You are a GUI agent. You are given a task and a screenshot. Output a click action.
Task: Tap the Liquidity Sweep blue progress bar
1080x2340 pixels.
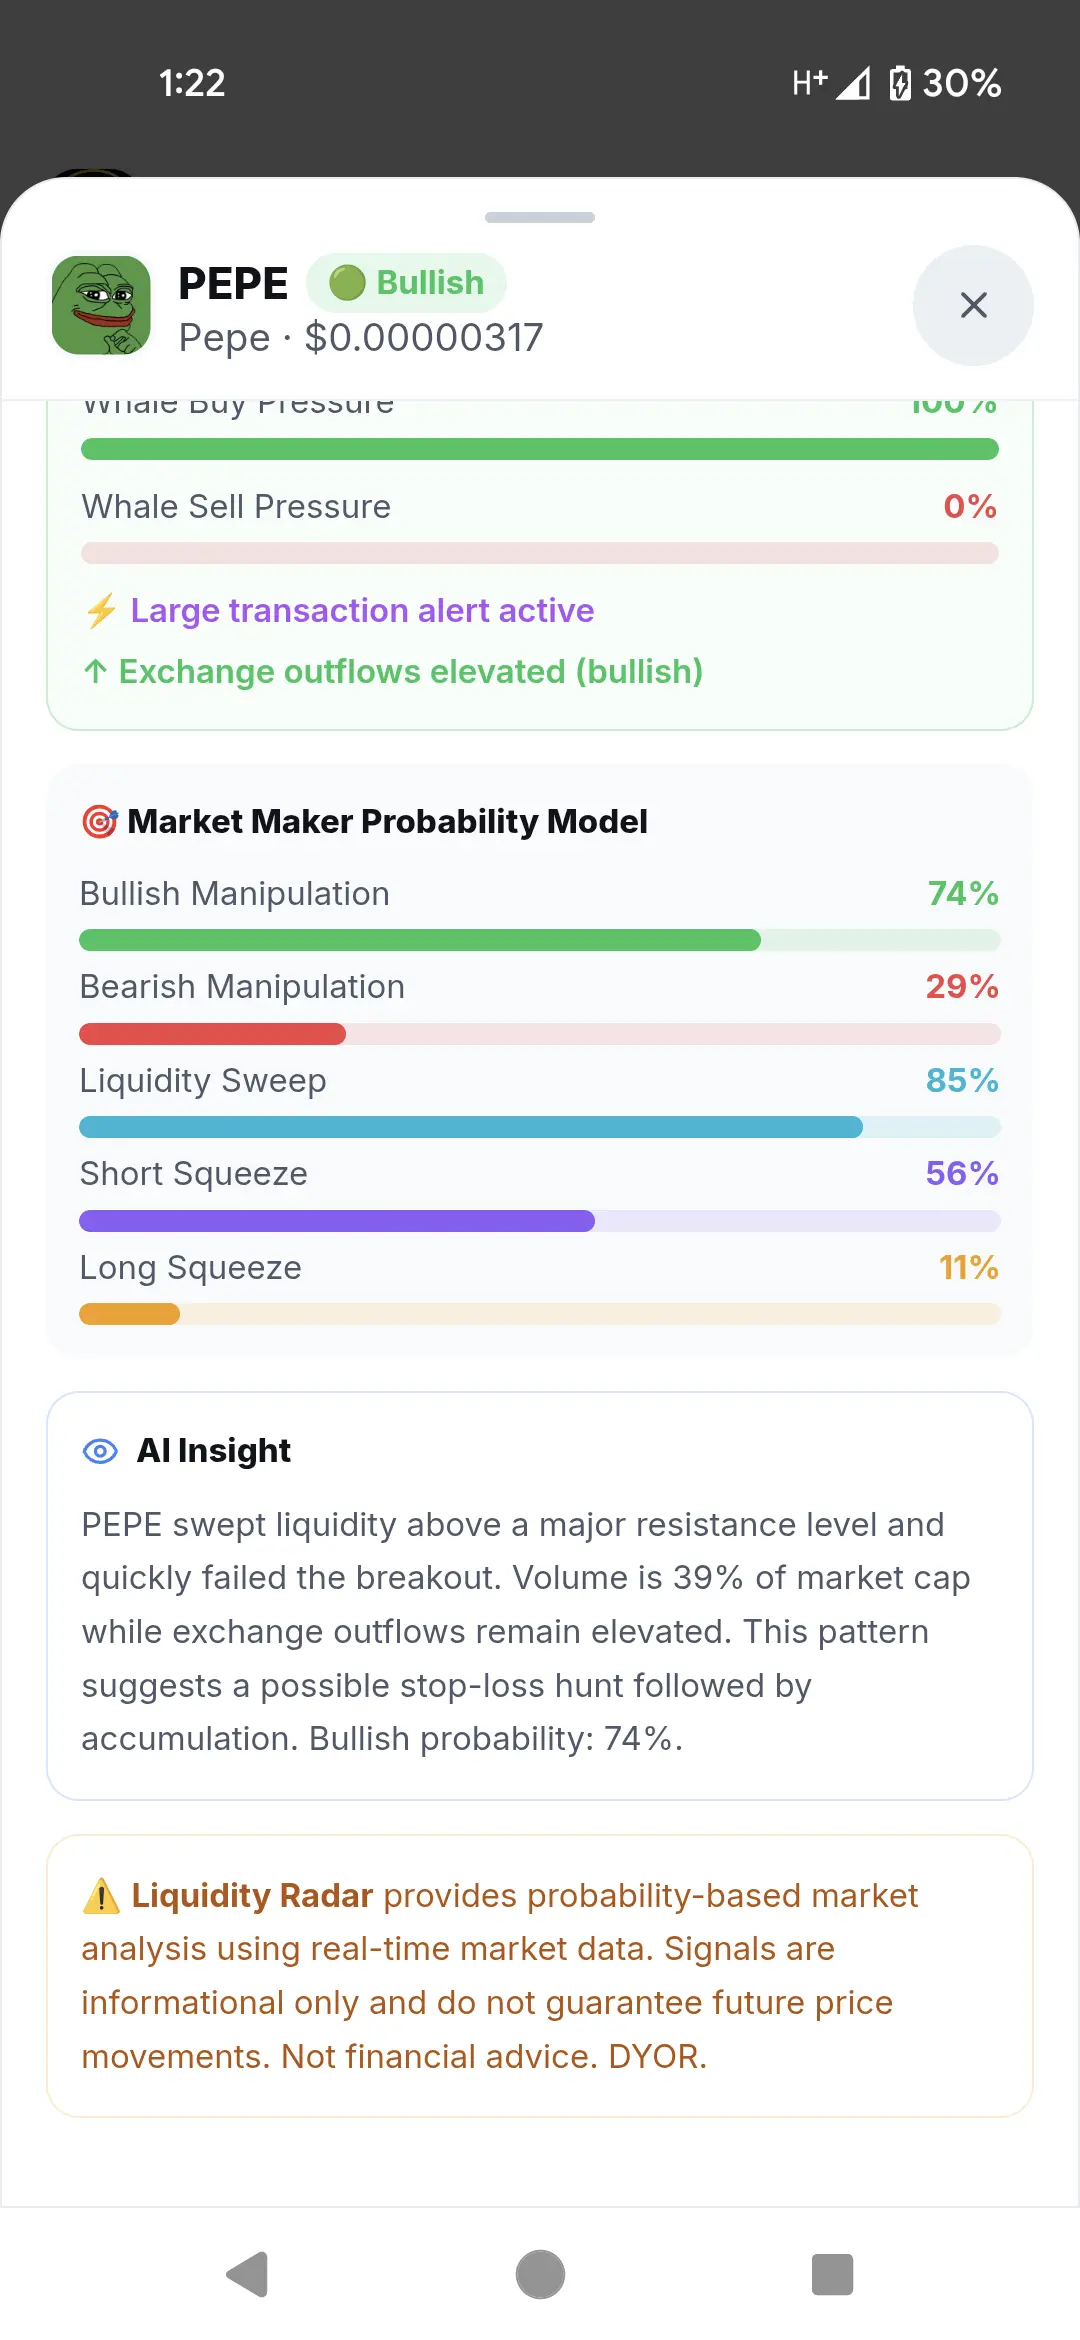click(x=540, y=1127)
